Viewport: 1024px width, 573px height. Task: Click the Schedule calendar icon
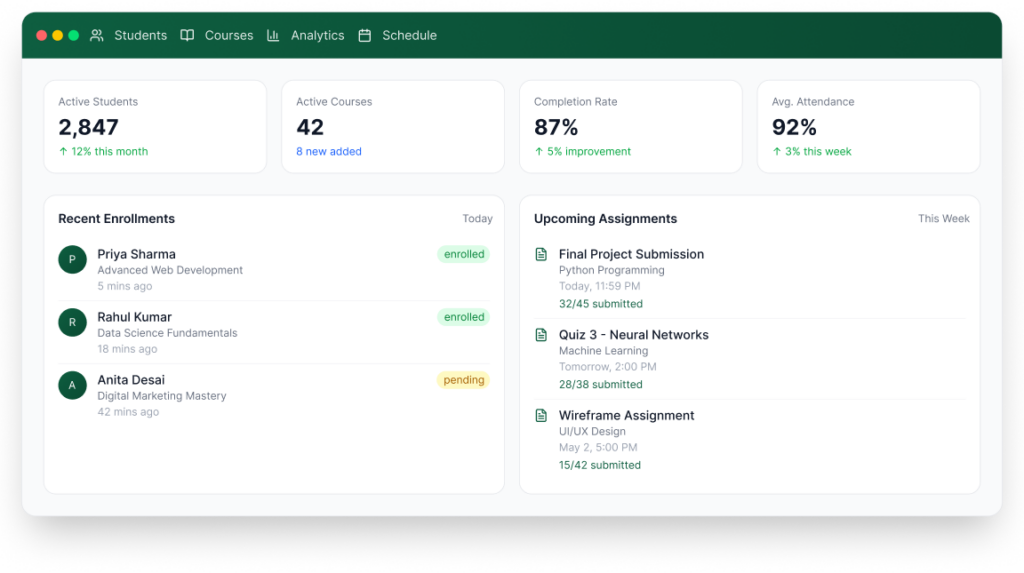click(365, 35)
